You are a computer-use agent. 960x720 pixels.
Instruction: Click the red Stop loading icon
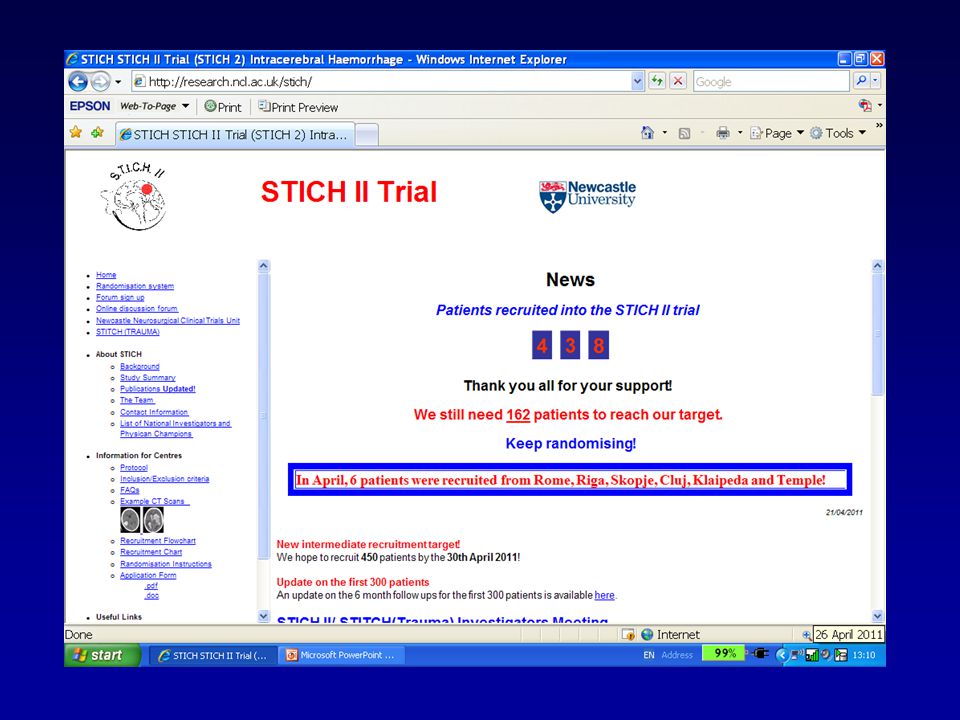678,81
